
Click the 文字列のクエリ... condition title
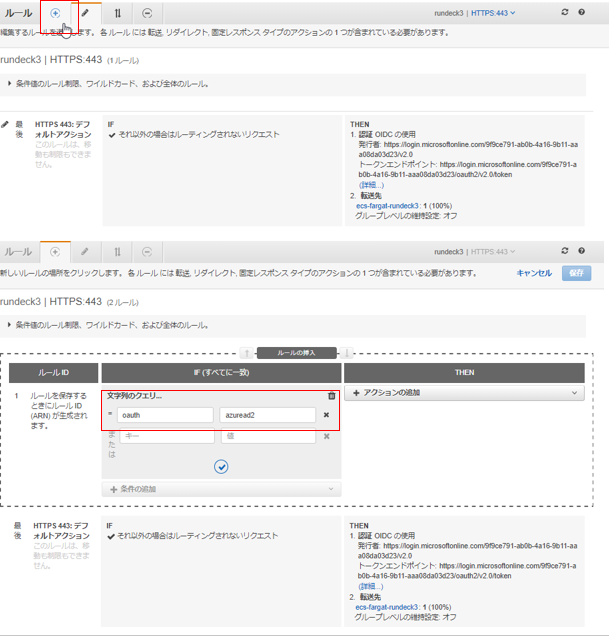(x=134, y=396)
